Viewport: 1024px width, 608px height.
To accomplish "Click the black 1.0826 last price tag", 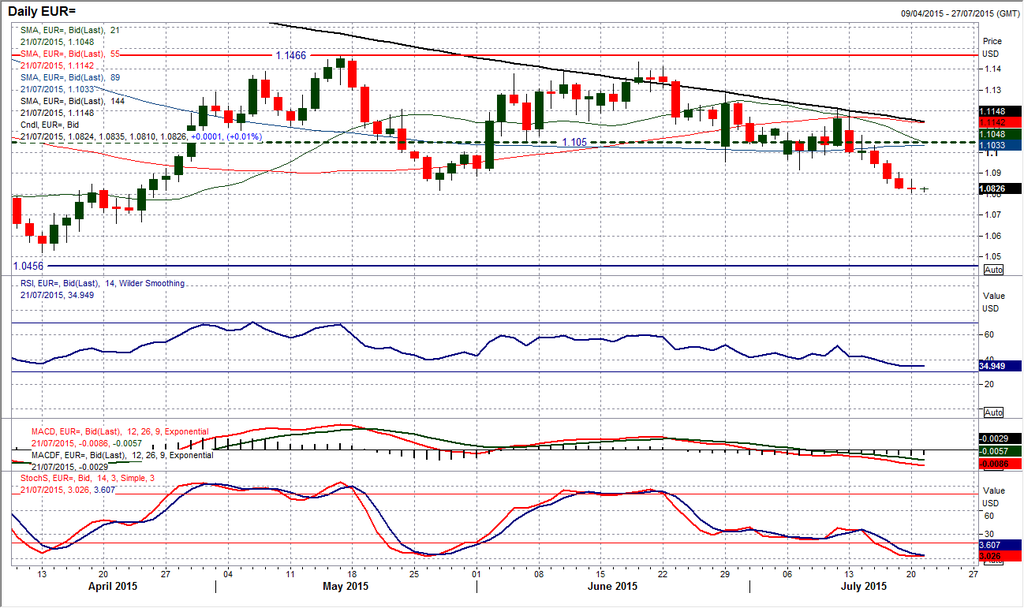I will tap(1000, 189).
